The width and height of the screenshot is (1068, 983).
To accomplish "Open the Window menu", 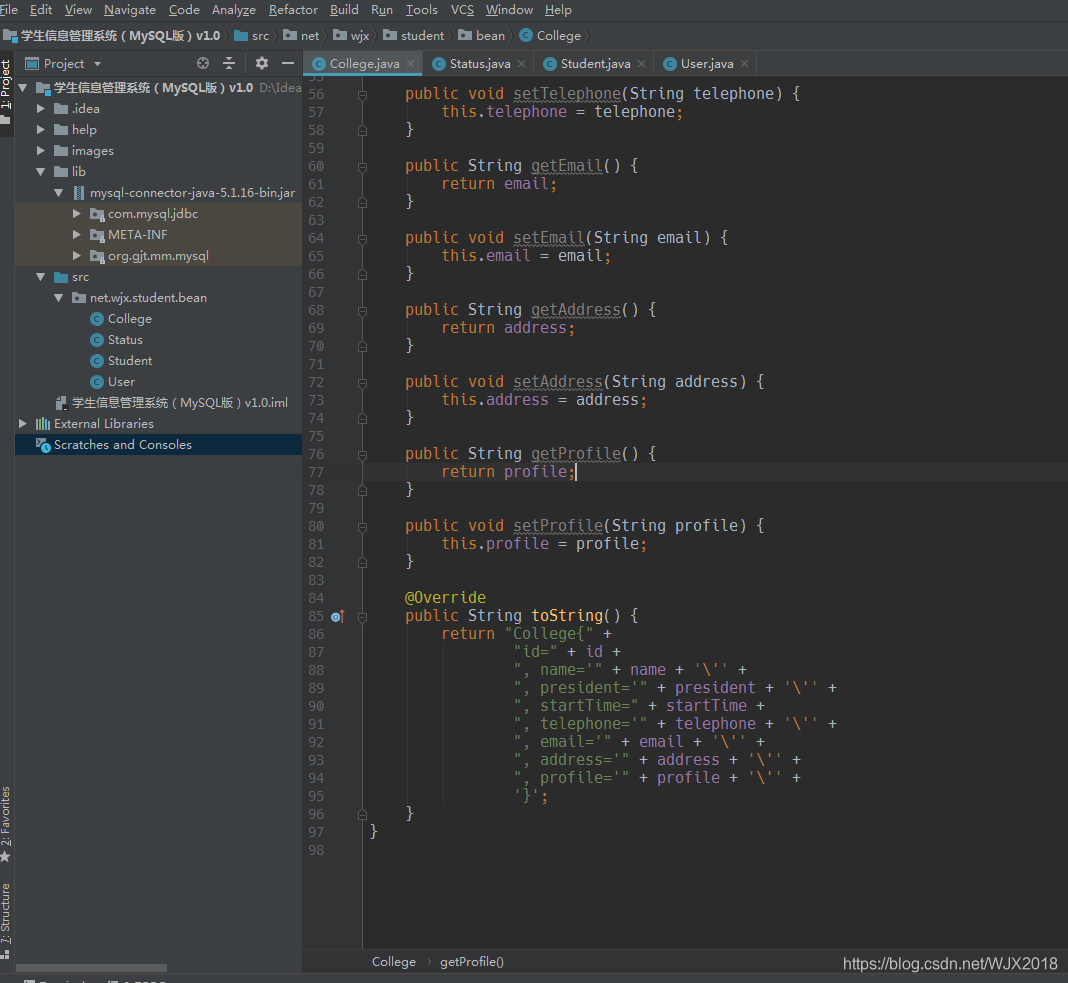I will pyautogui.click(x=509, y=10).
